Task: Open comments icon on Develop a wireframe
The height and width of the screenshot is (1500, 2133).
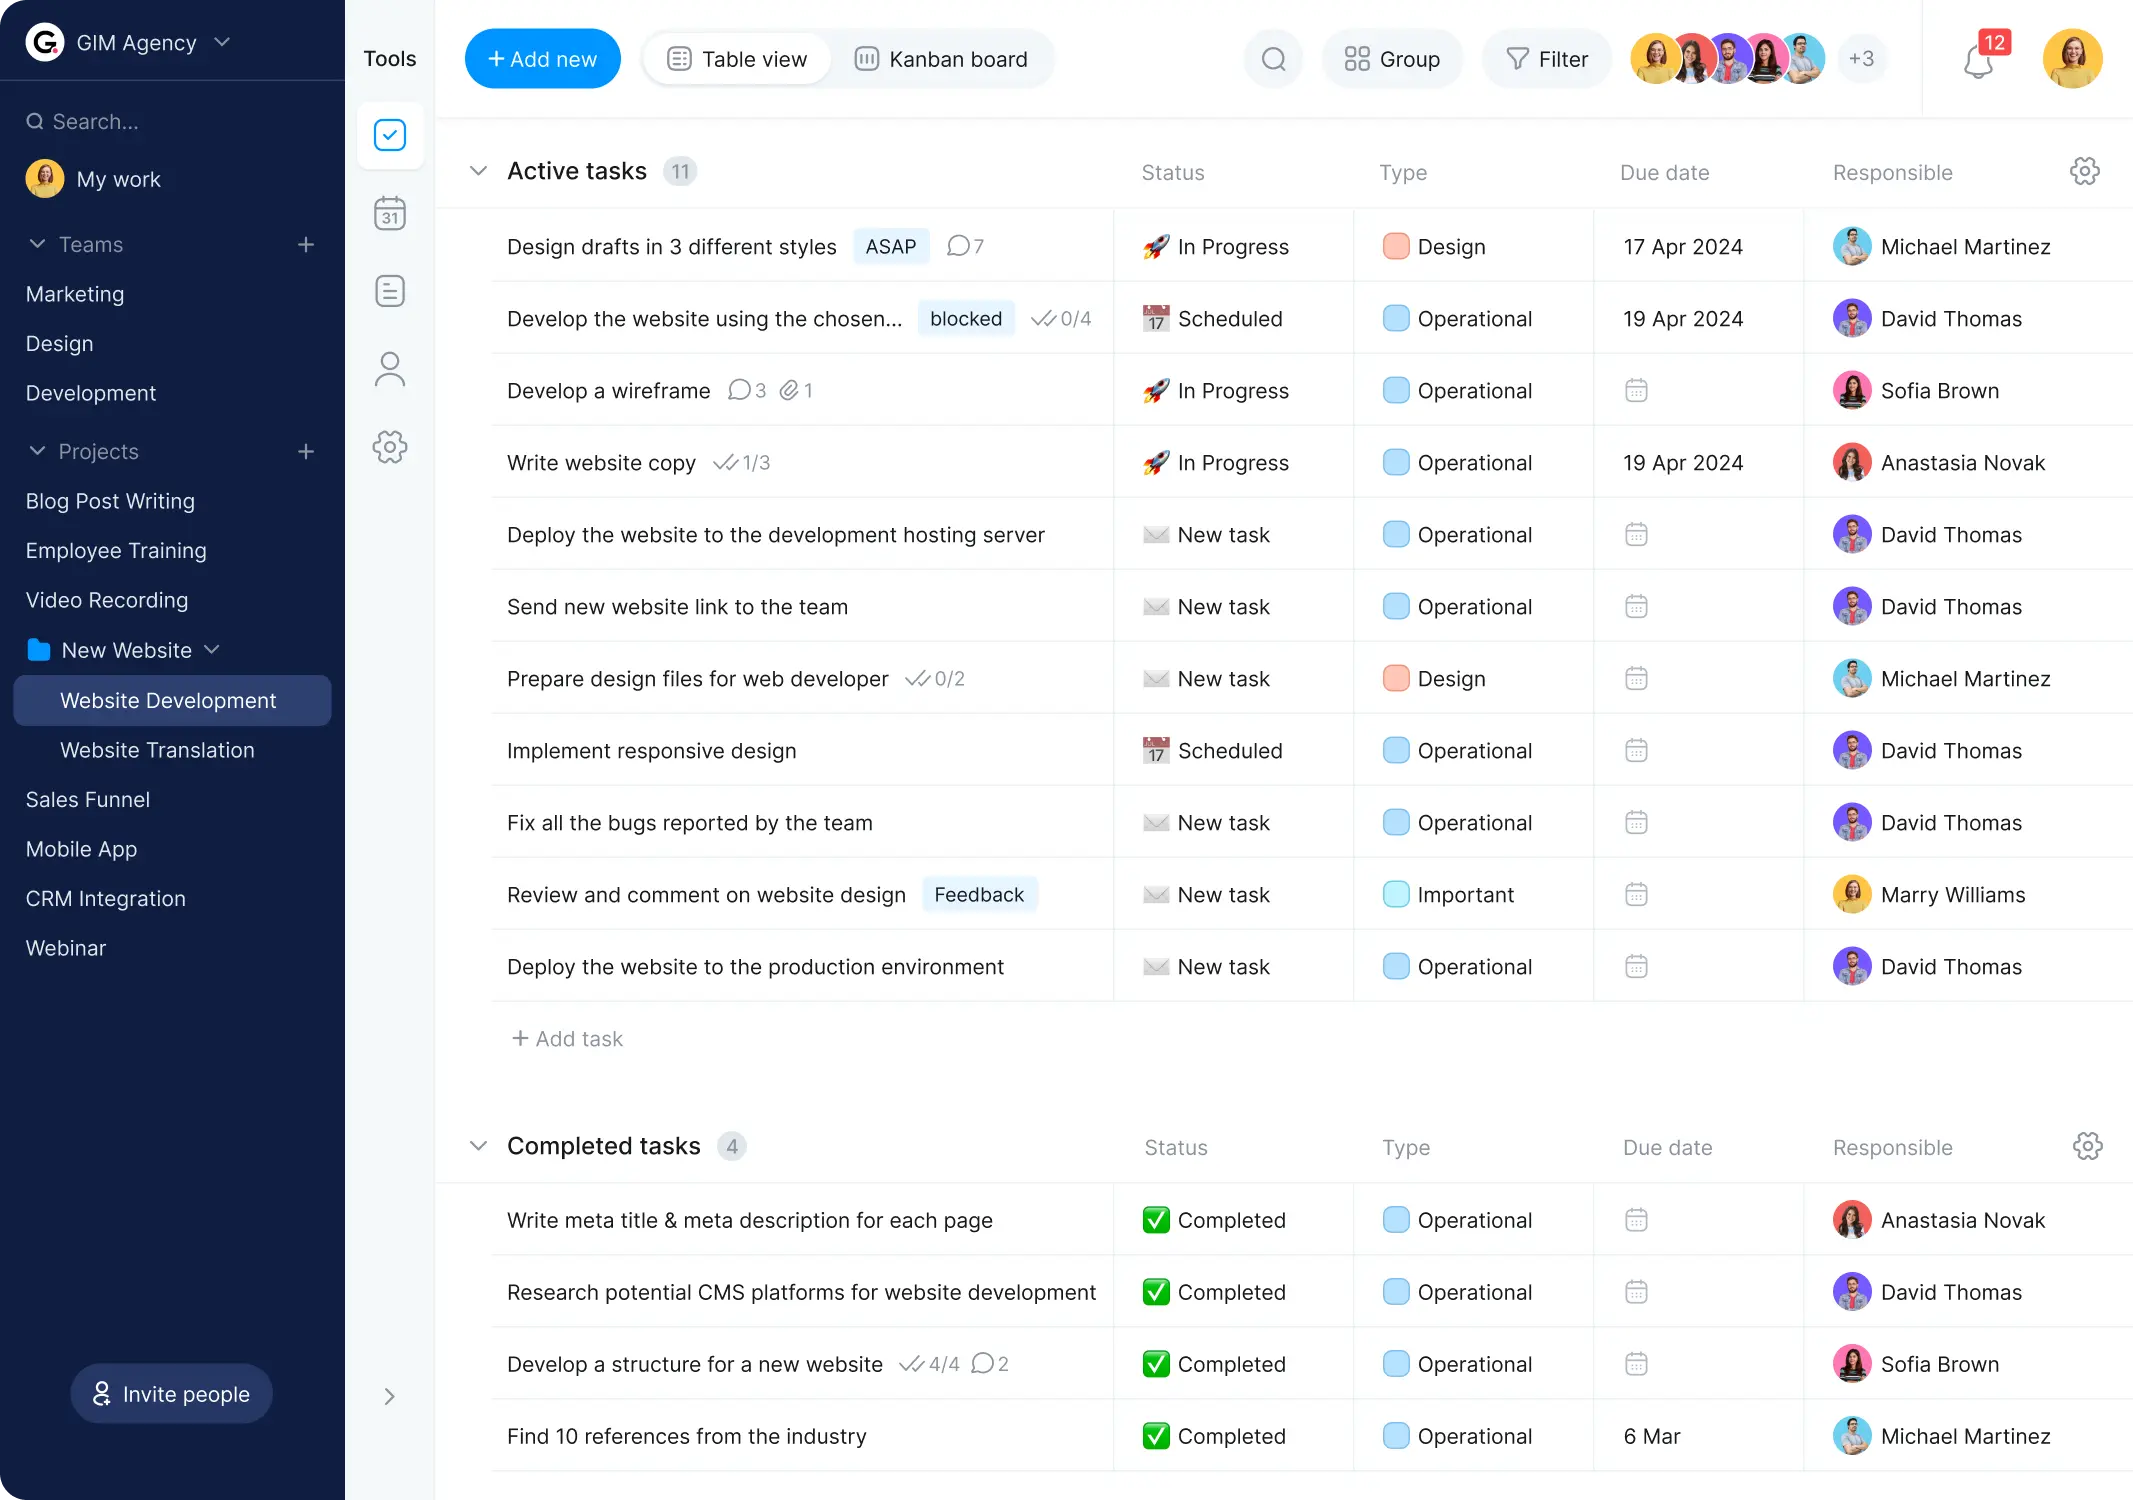Action: 747,390
